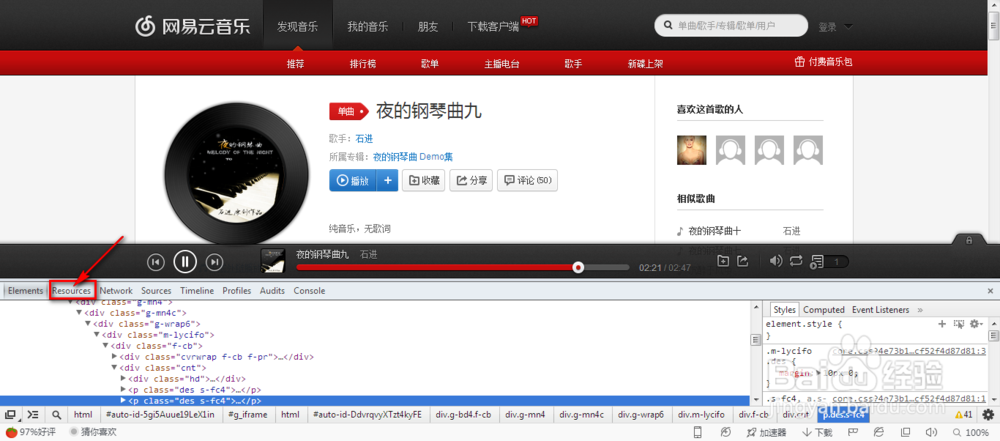Switch to 发现音乐 tab
Image resolution: width=1000 pixels, height=441 pixels.
[297, 27]
